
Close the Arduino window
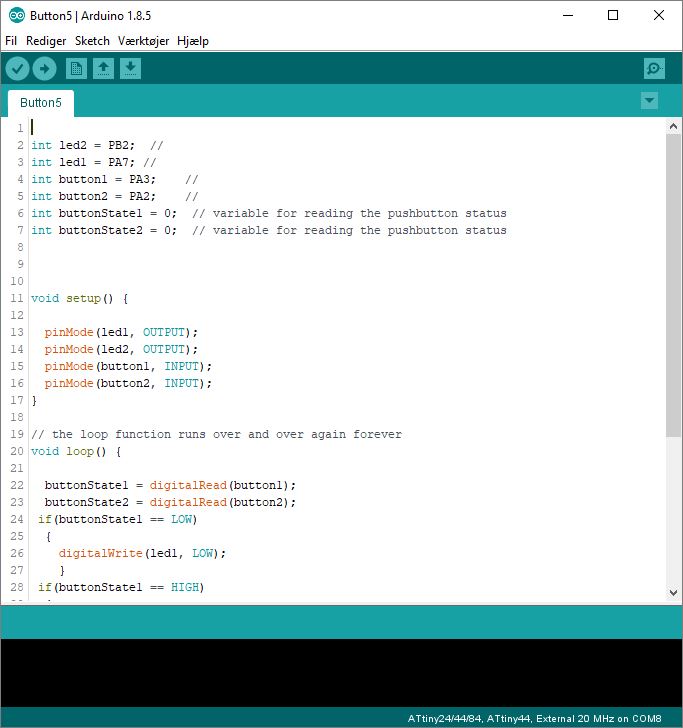click(x=658, y=15)
